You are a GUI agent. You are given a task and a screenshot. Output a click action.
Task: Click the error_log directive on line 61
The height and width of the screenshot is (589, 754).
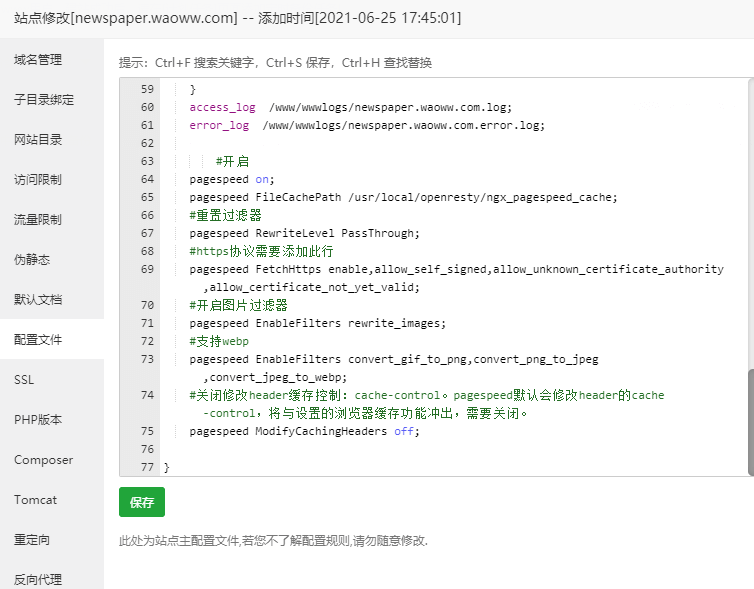[x=219, y=125]
